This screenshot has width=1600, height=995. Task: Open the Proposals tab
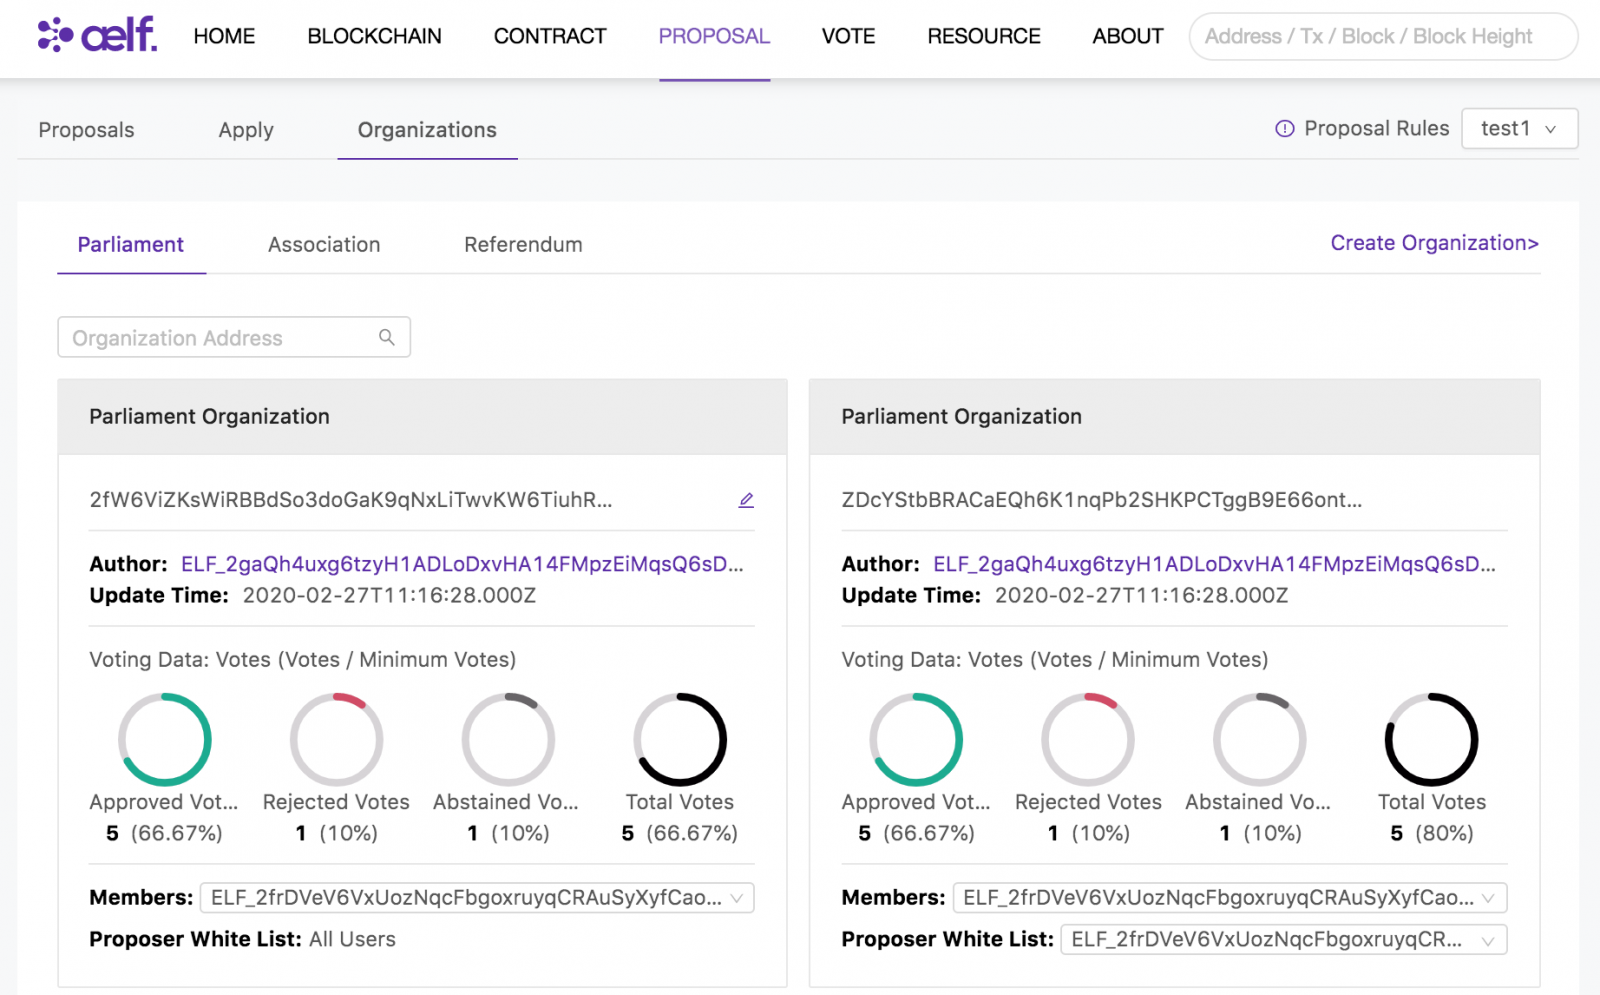click(x=86, y=130)
